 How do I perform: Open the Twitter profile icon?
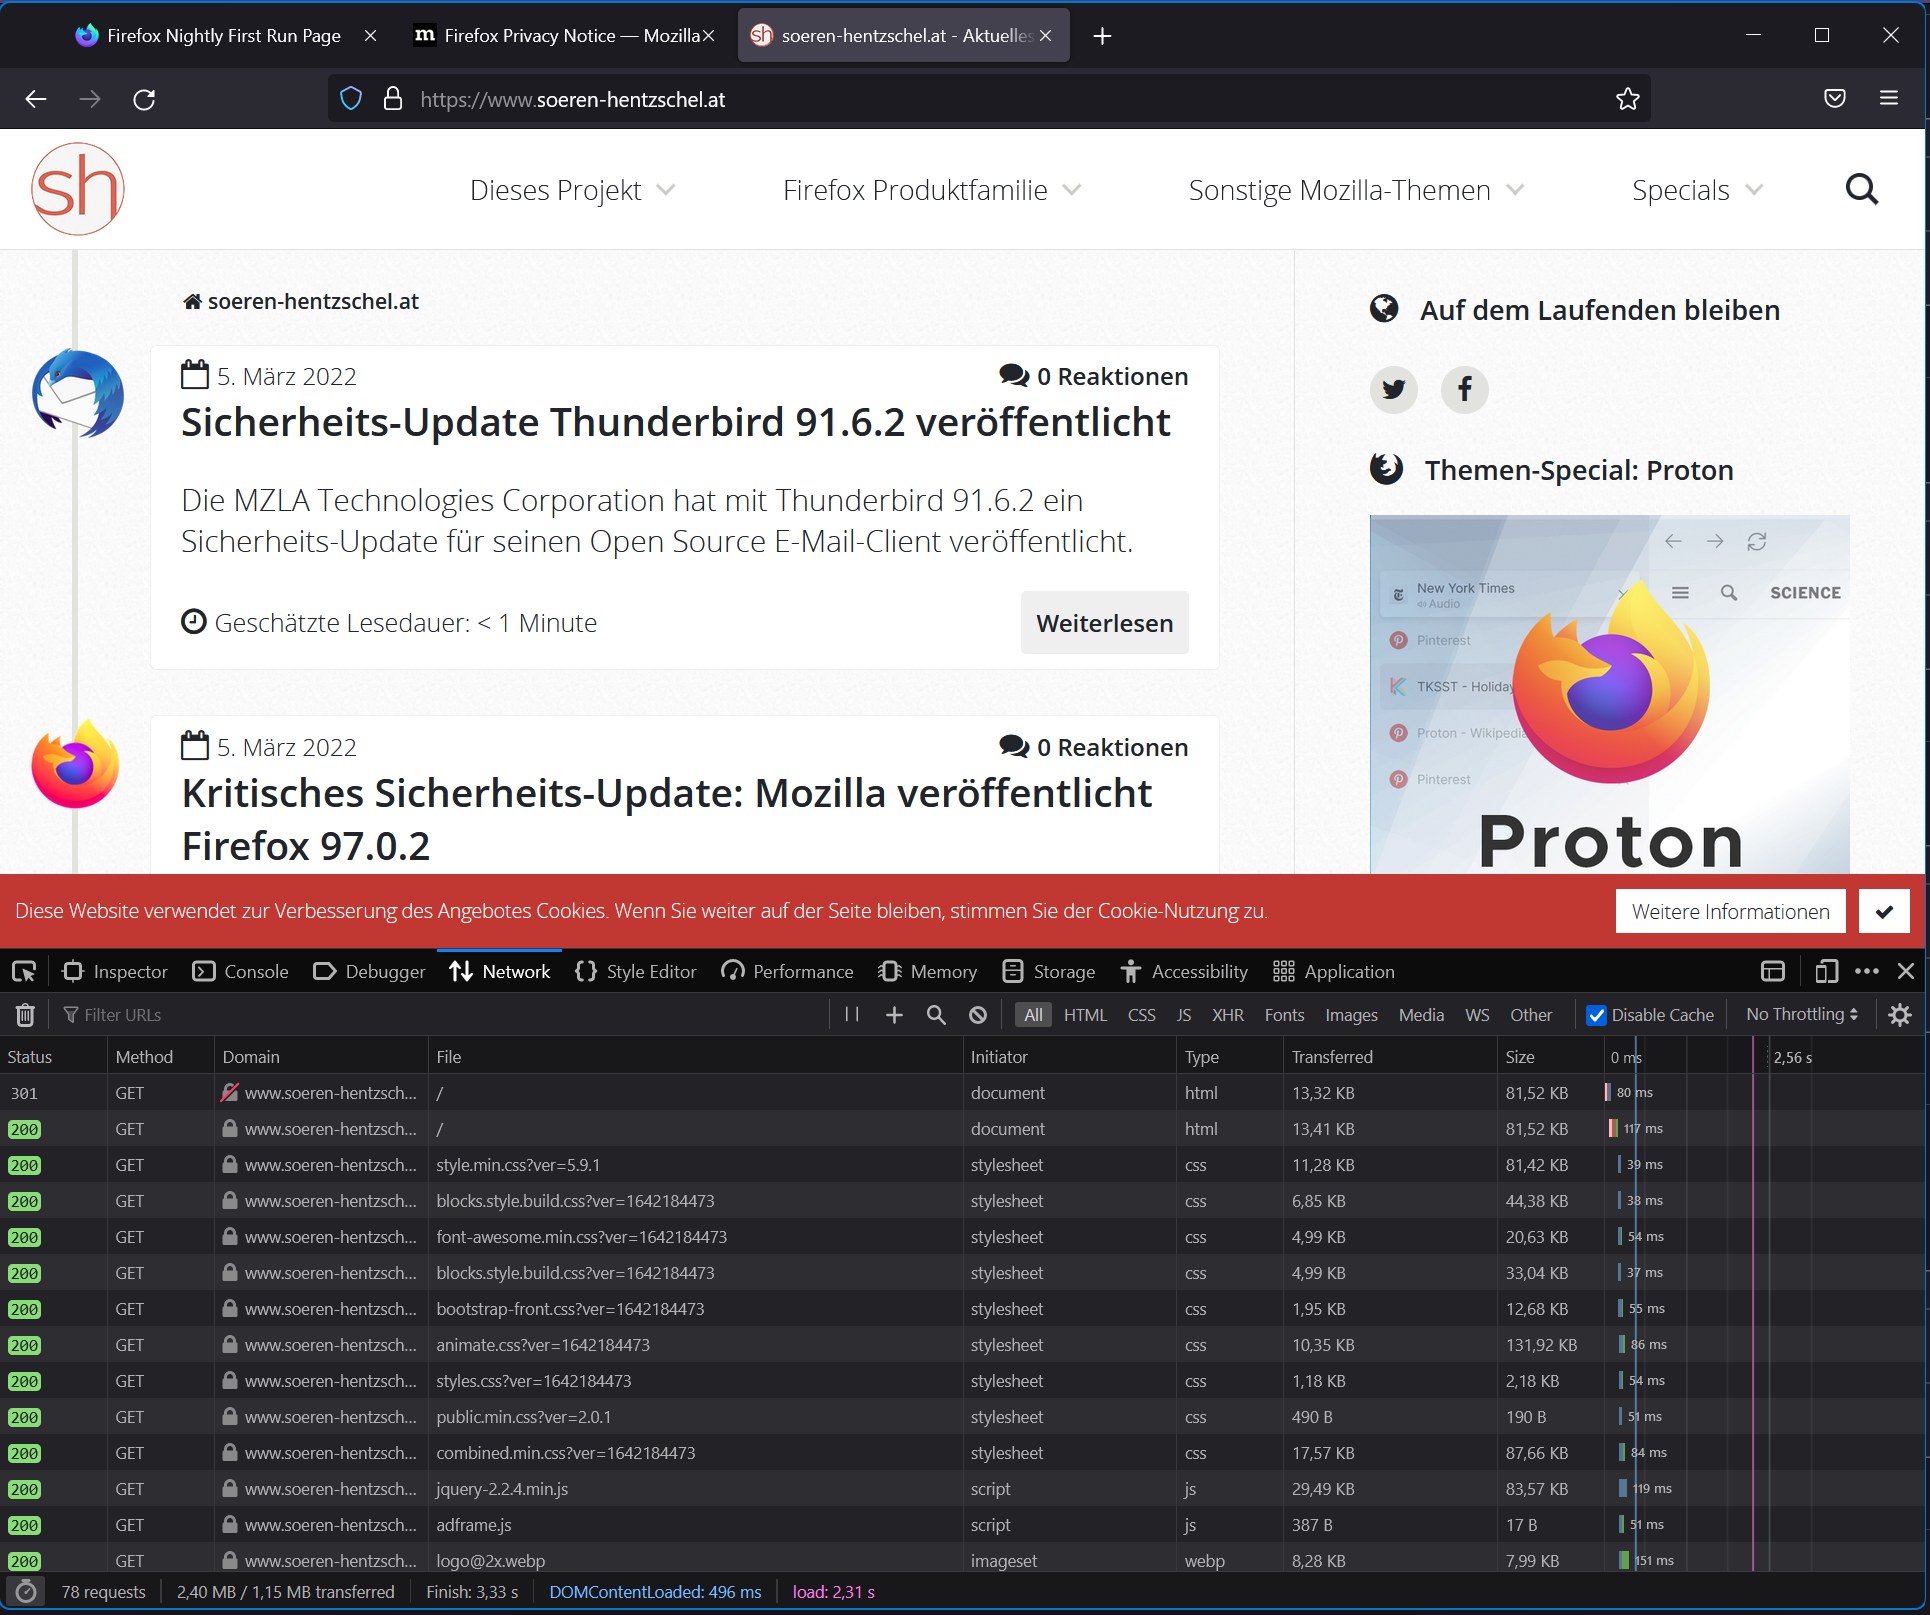coord(1393,389)
